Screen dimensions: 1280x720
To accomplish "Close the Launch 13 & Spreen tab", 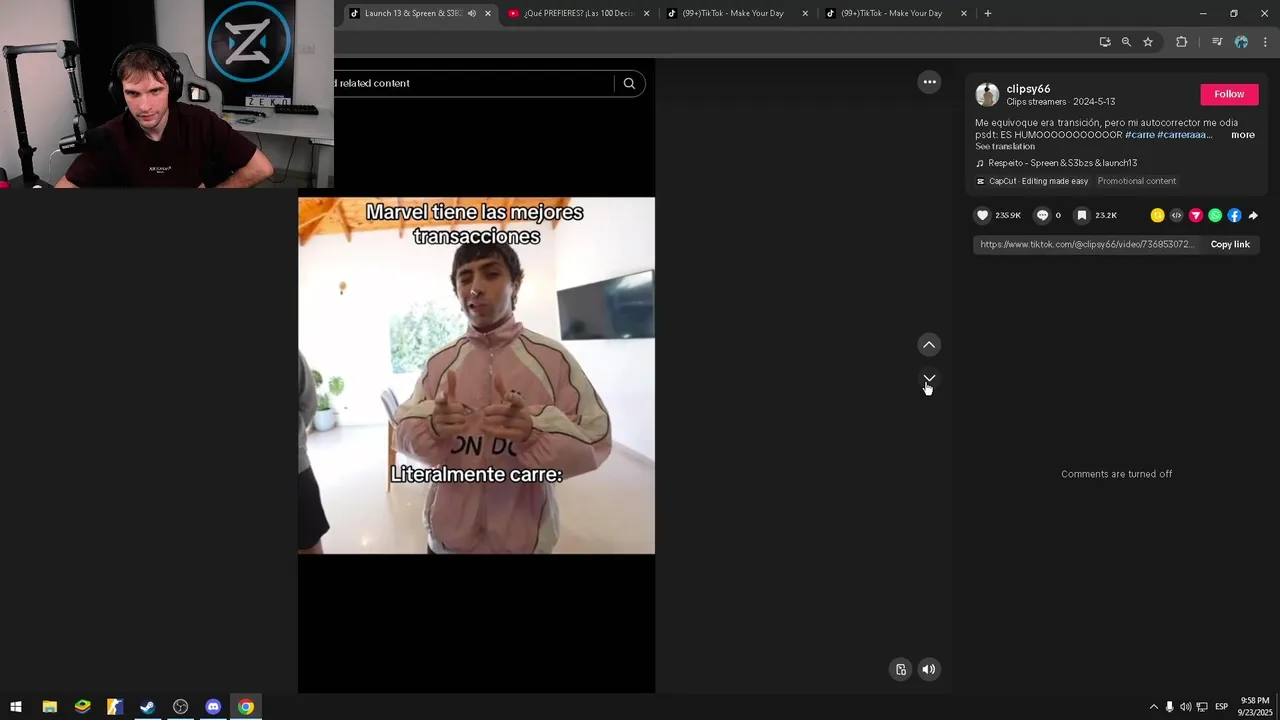I will 488,13.
